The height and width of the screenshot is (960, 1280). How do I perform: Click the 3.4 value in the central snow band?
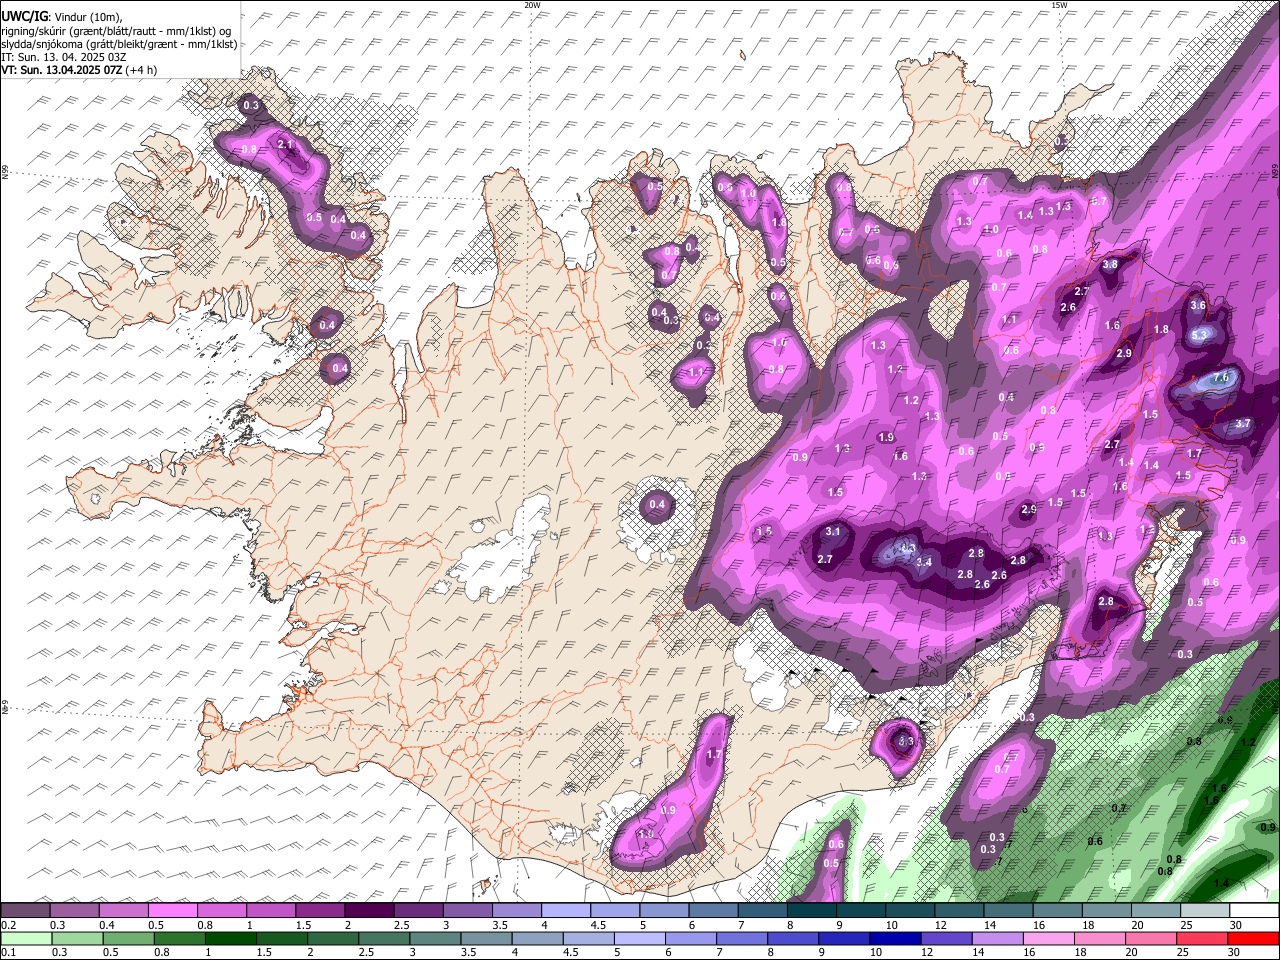coord(925,563)
